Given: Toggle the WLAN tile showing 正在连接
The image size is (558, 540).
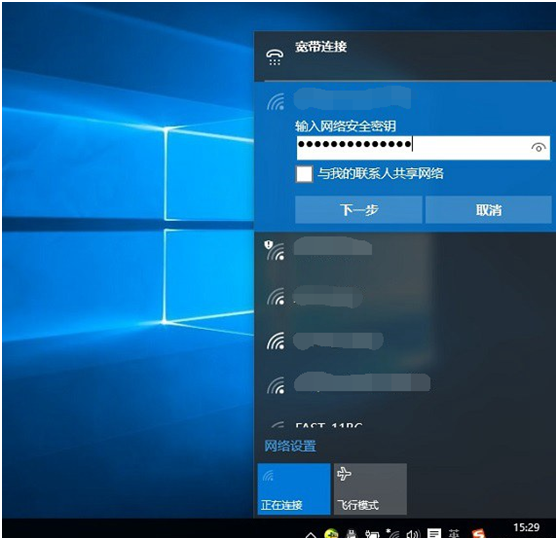Looking at the screenshot, I should [x=294, y=489].
